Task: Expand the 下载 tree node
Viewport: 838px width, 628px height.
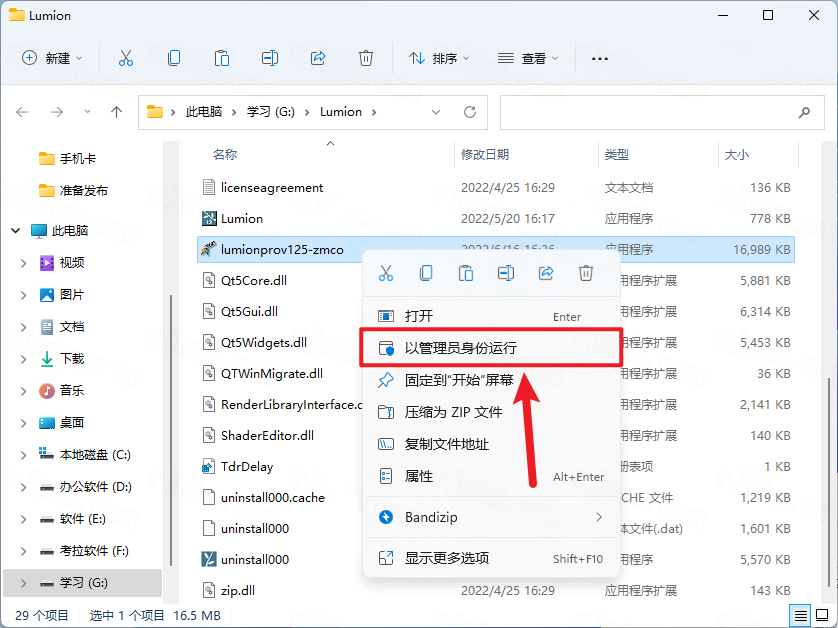Action: pyautogui.click(x=23, y=359)
